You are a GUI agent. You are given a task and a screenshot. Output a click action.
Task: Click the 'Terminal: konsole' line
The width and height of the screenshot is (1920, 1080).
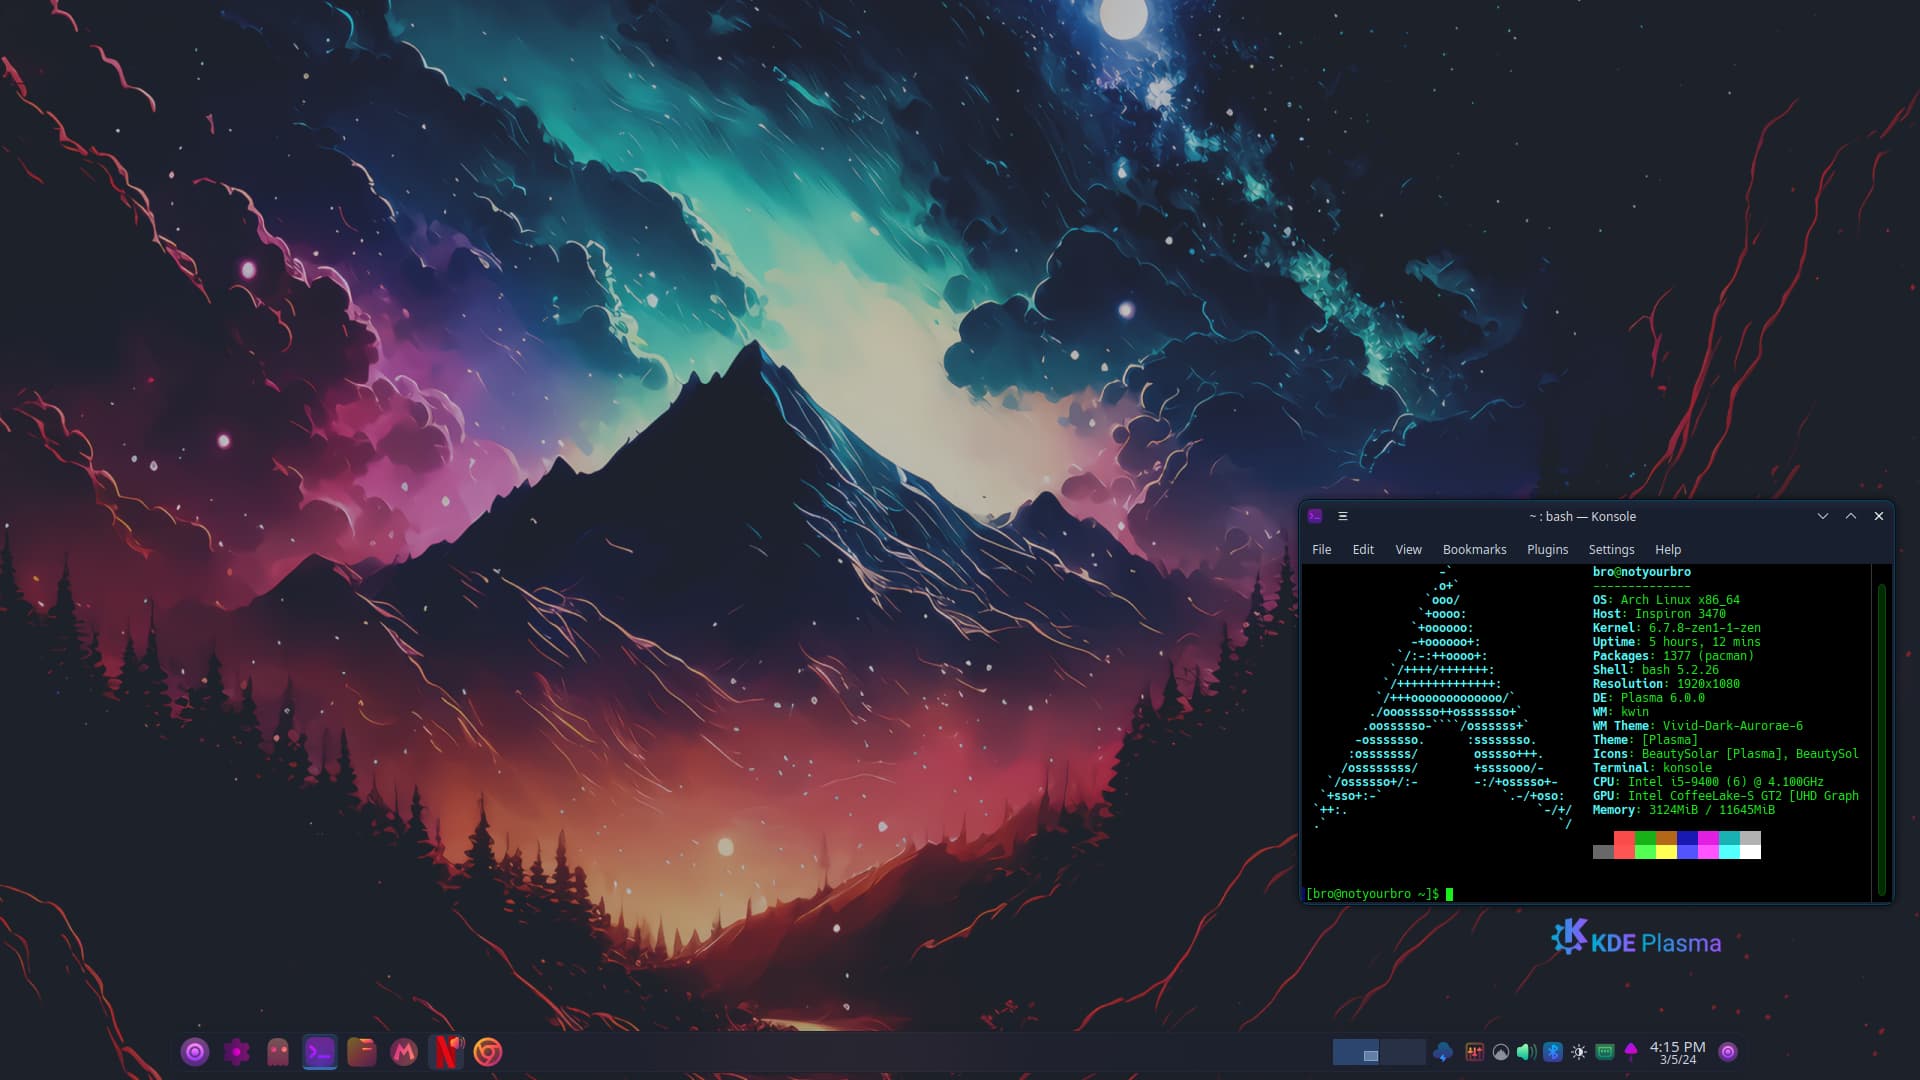click(1652, 768)
